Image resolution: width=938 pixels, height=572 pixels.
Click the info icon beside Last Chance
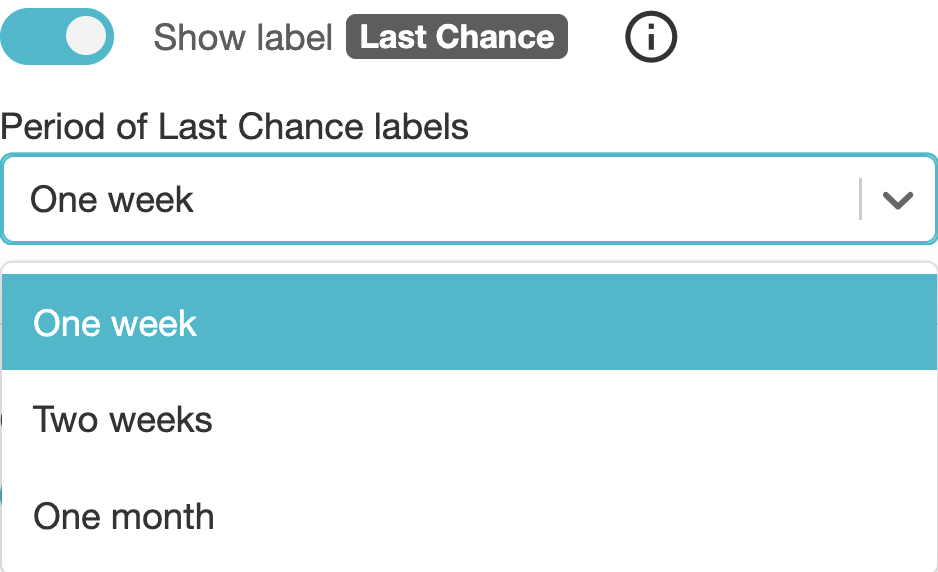[651, 38]
